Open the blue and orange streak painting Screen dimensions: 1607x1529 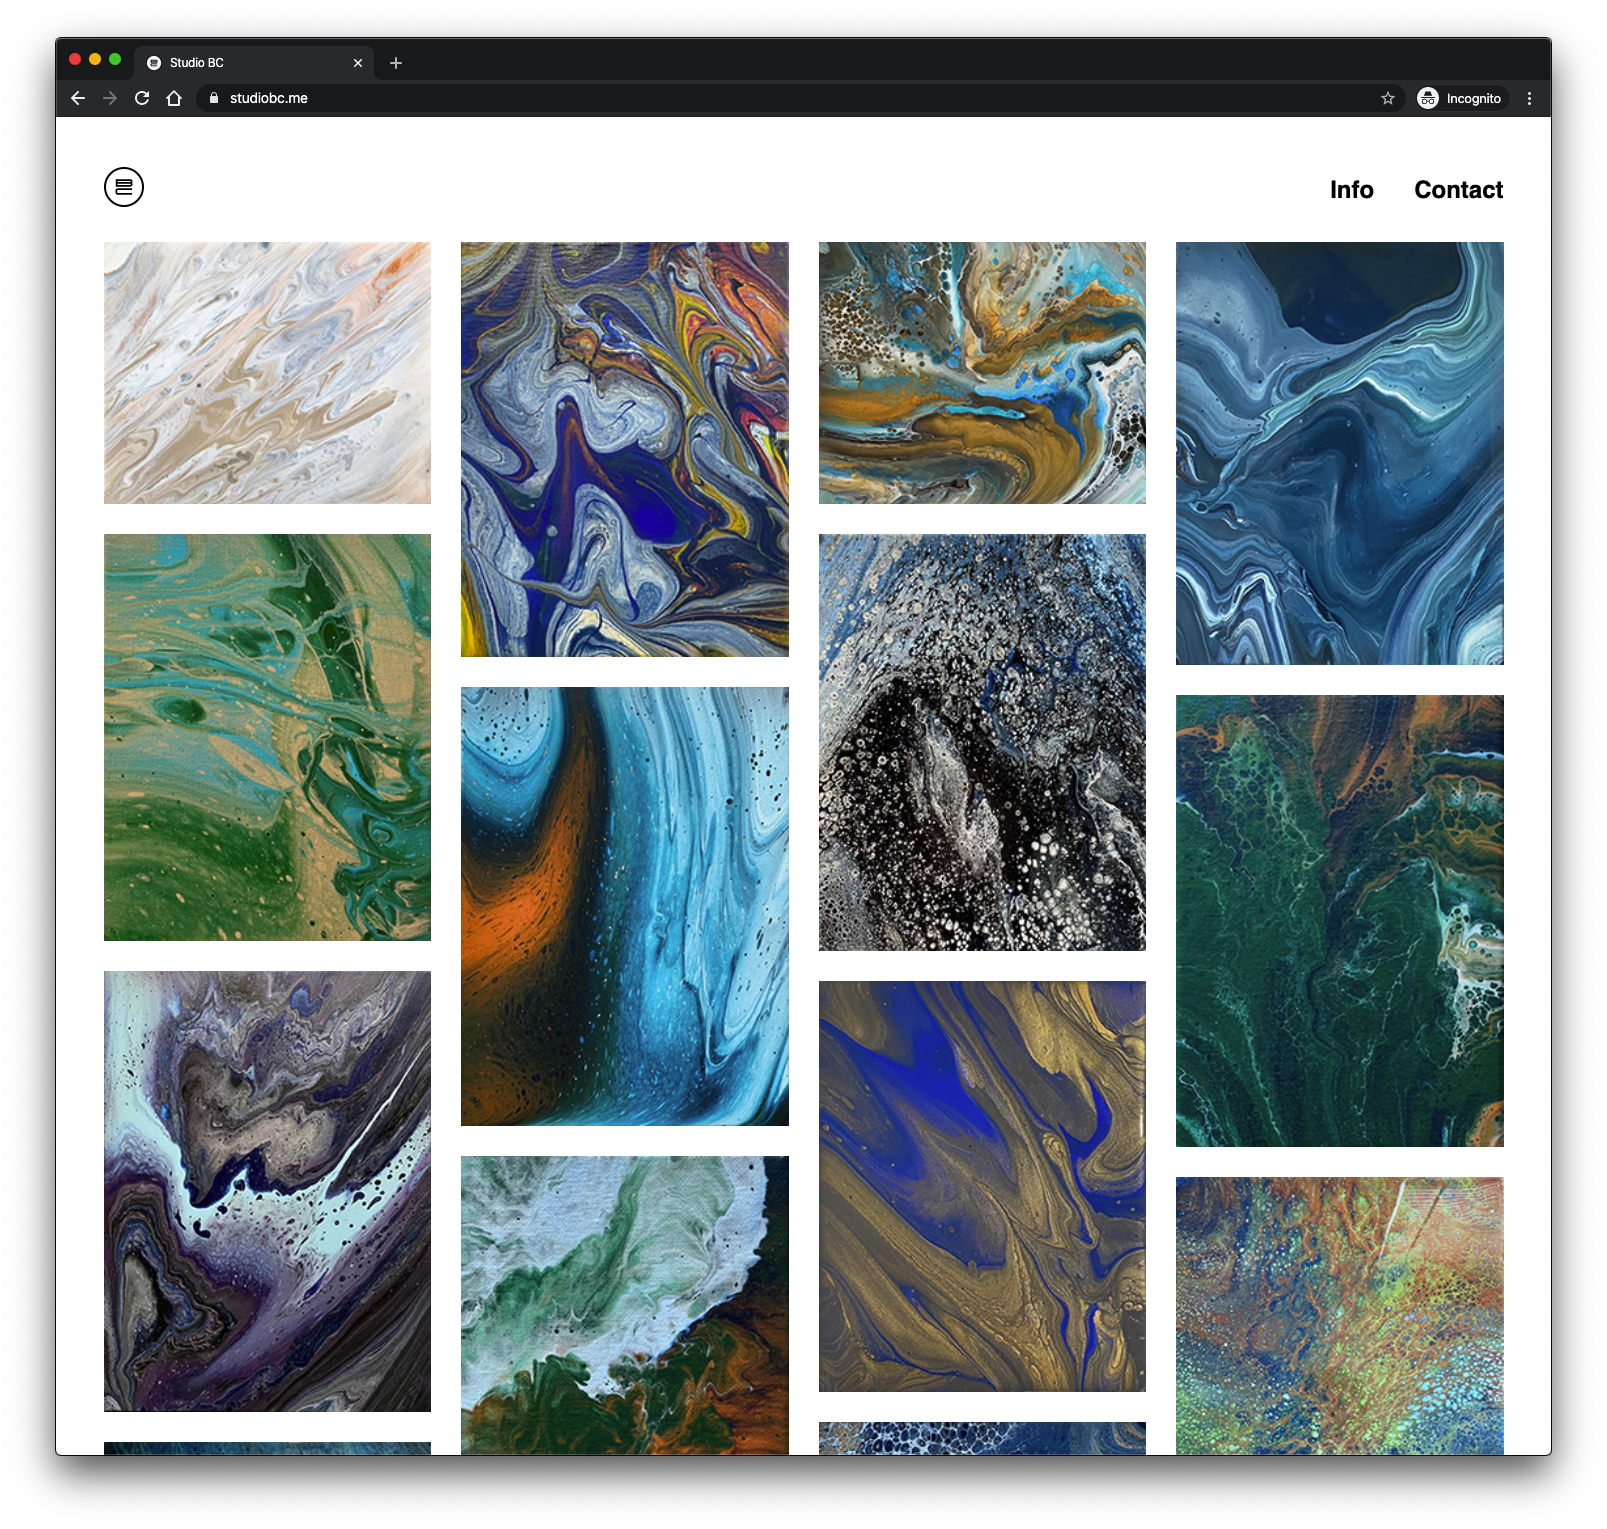tap(625, 906)
